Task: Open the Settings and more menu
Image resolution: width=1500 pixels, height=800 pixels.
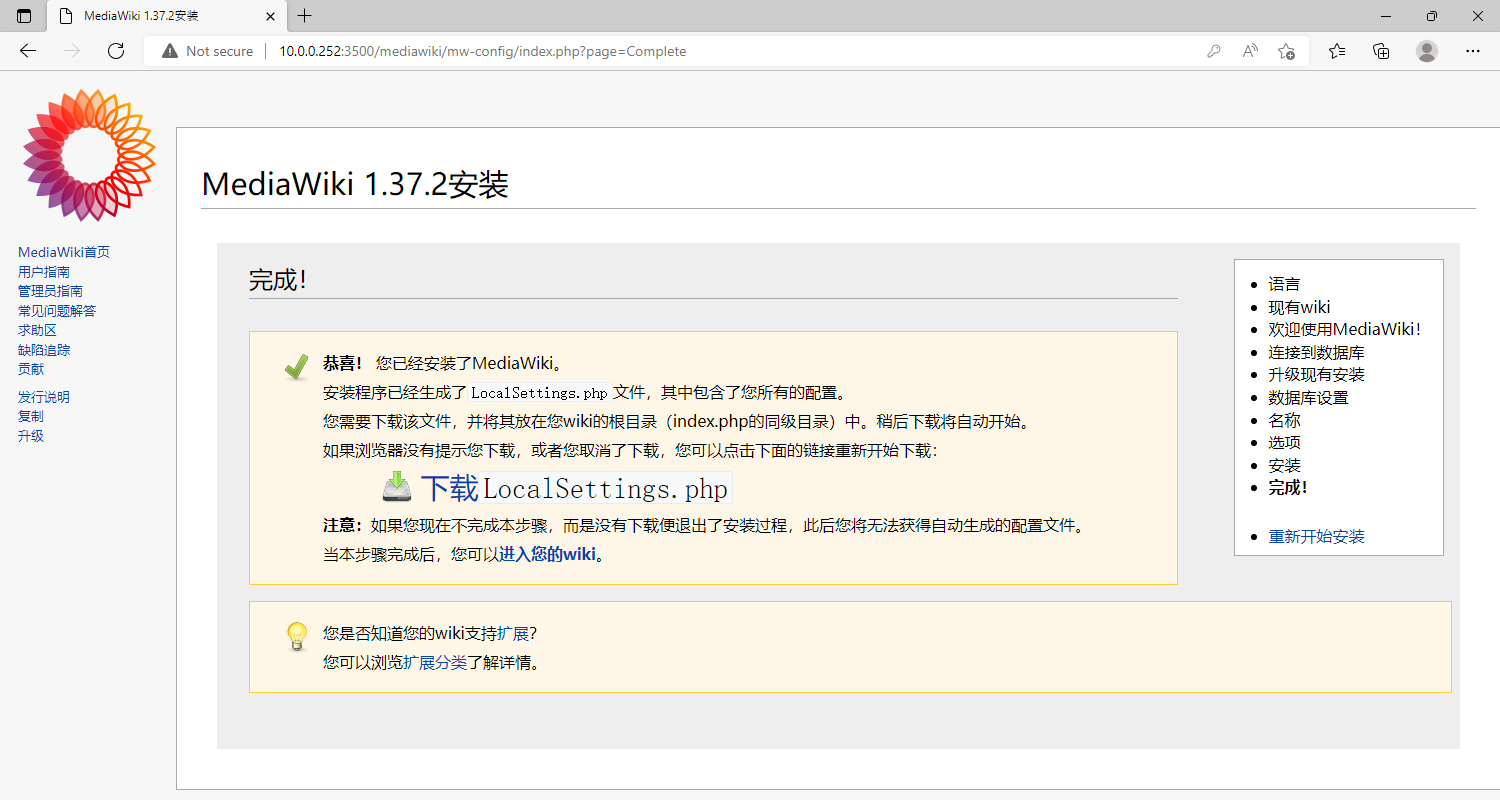Action: [x=1473, y=51]
